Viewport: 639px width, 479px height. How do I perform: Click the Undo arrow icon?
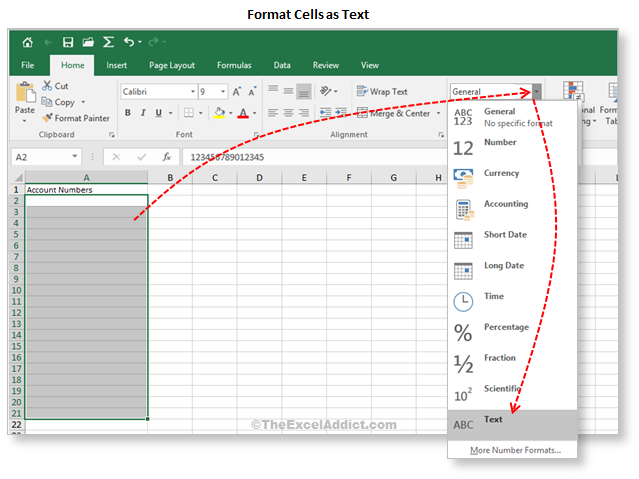coord(129,42)
